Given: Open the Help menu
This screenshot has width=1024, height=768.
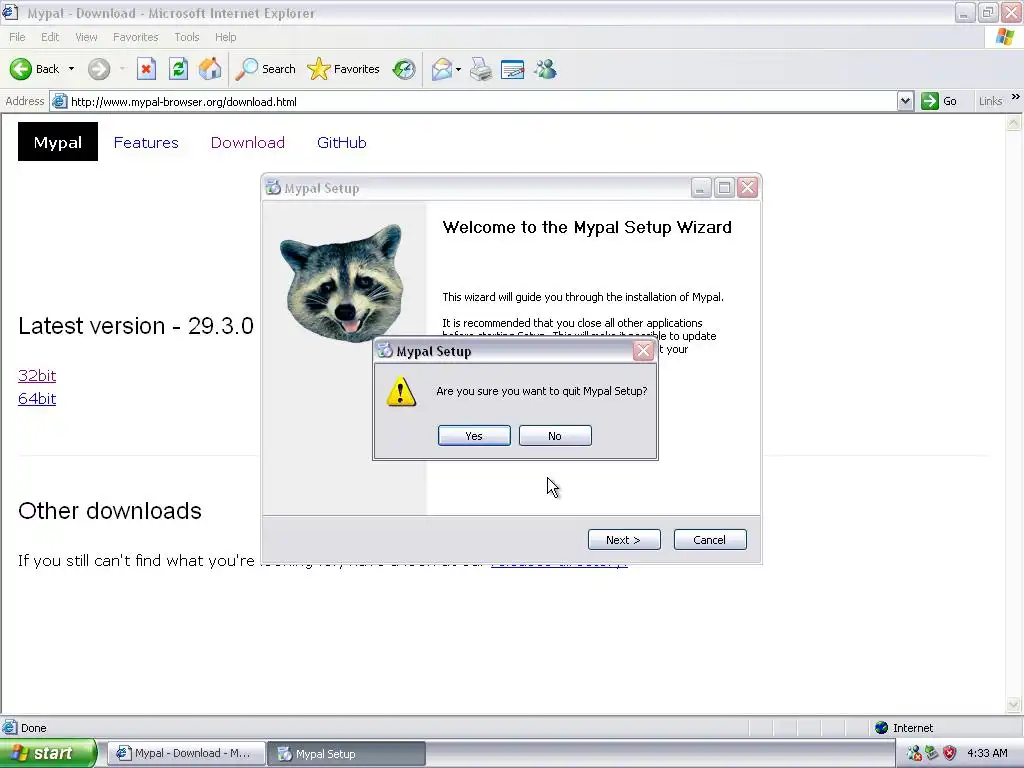Looking at the screenshot, I should click(225, 37).
